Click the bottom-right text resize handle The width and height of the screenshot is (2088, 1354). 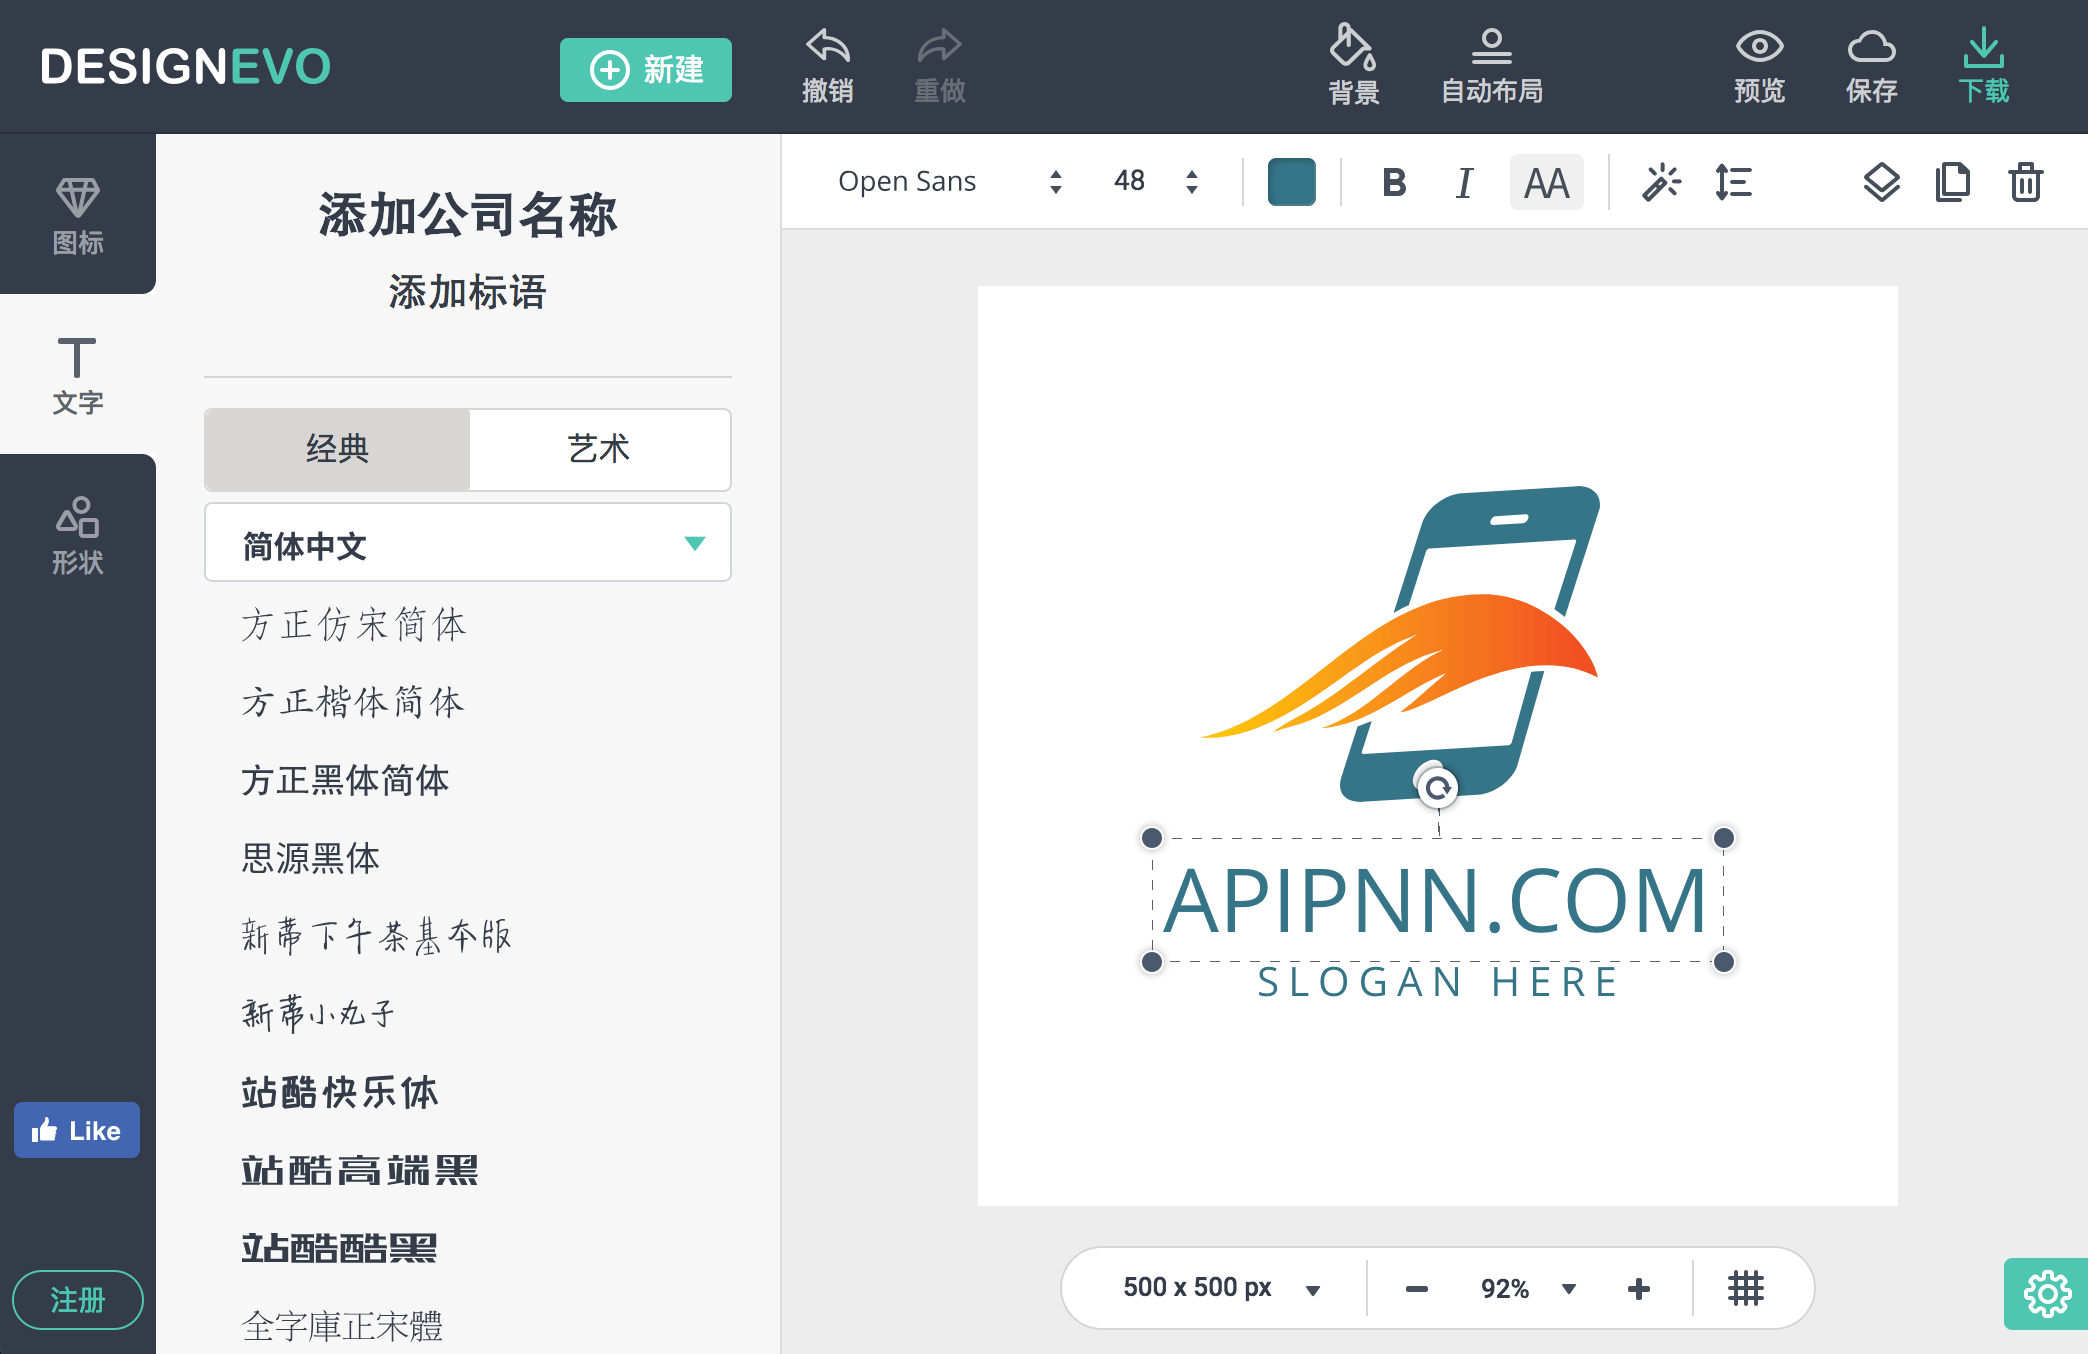tap(1724, 962)
